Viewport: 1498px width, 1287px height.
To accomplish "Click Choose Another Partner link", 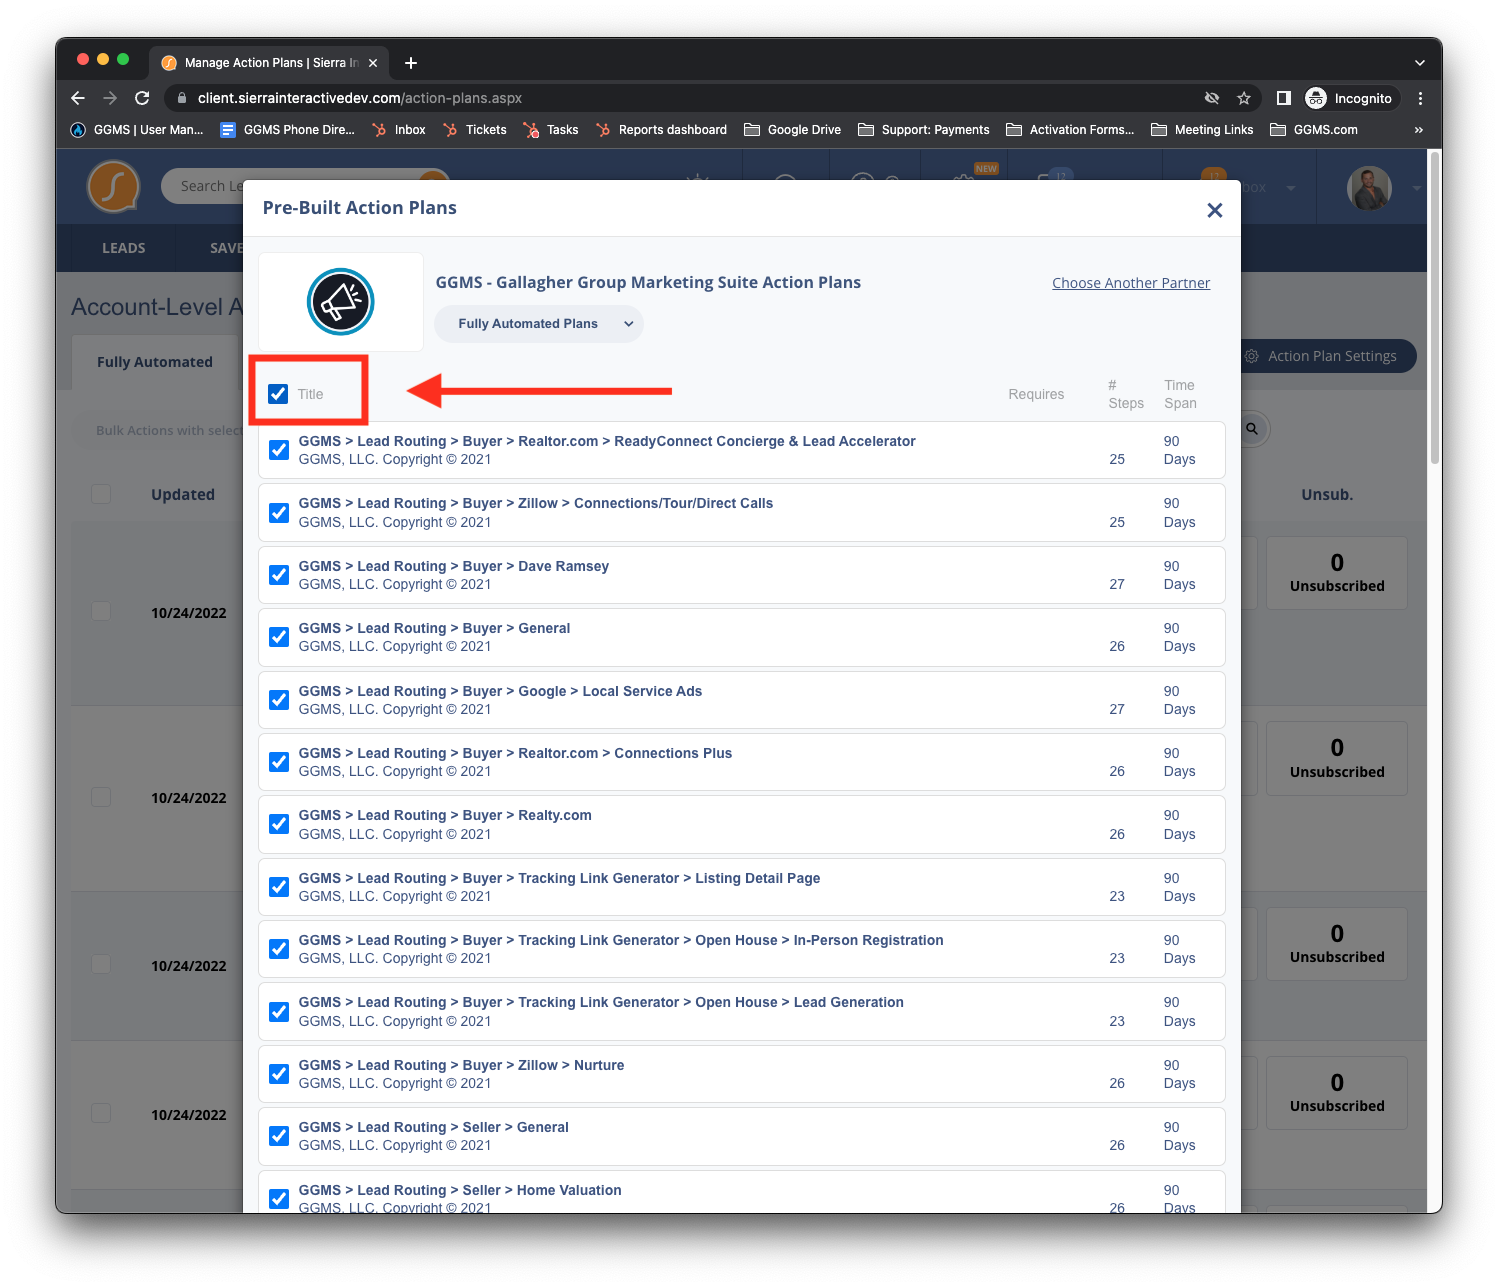I will coord(1131,283).
